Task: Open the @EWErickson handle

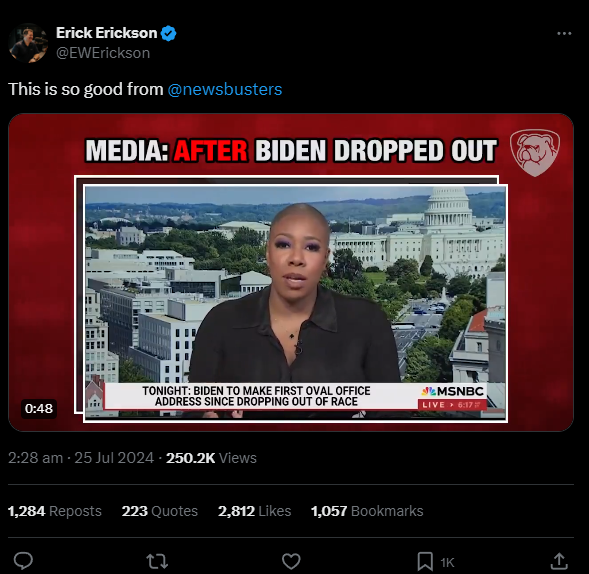Action: [103, 53]
